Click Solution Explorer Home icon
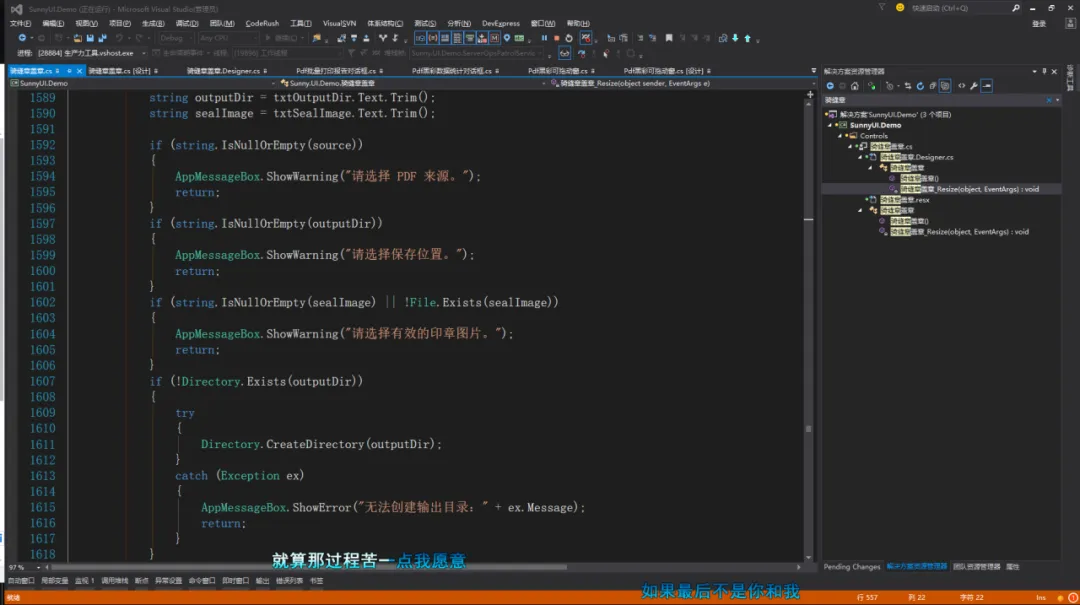The image size is (1080, 605). click(x=855, y=86)
